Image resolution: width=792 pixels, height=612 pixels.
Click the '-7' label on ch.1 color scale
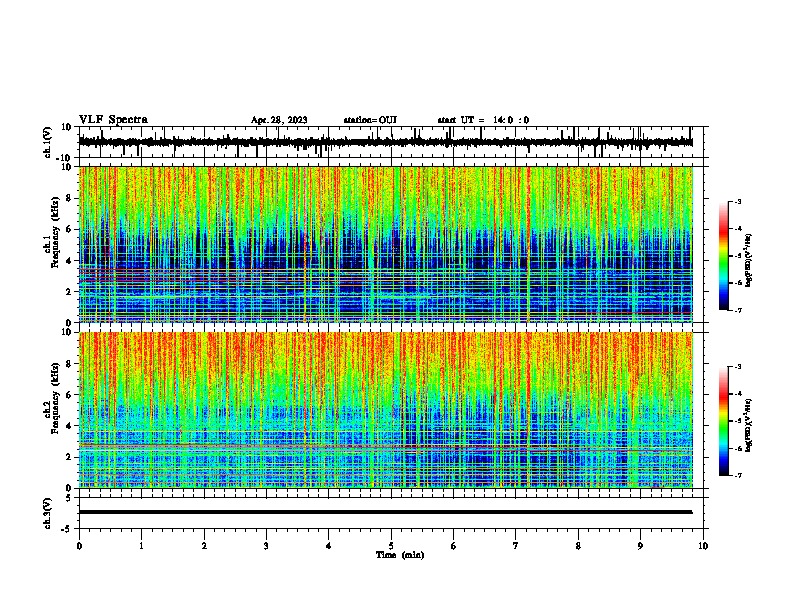[x=737, y=310]
